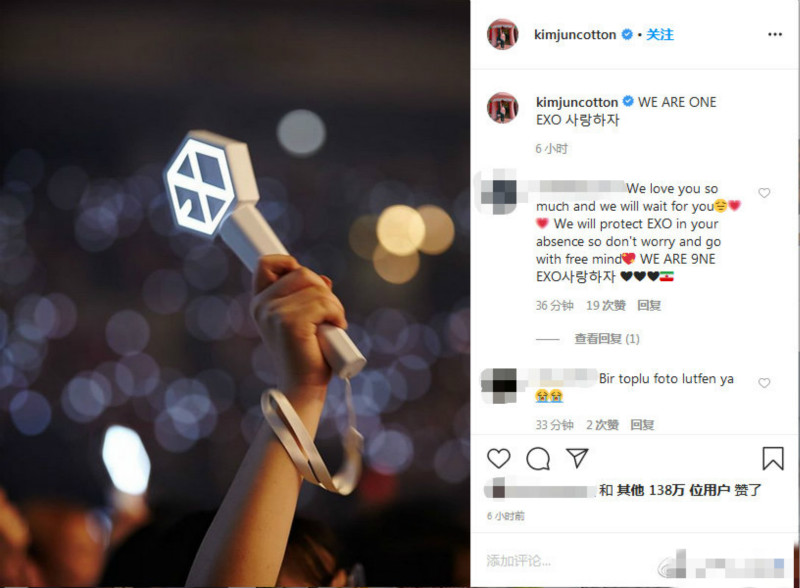Share the post with the paper plane icon
Screen dimensions: 800x588
coord(577,458)
